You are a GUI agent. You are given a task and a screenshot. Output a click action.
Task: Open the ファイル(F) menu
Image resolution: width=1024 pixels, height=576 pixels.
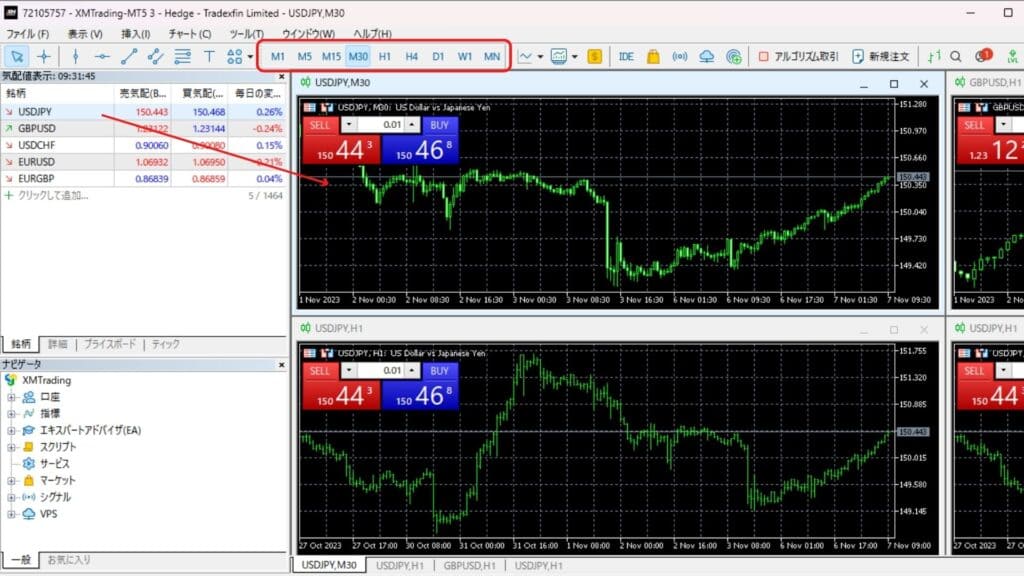coord(27,34)
